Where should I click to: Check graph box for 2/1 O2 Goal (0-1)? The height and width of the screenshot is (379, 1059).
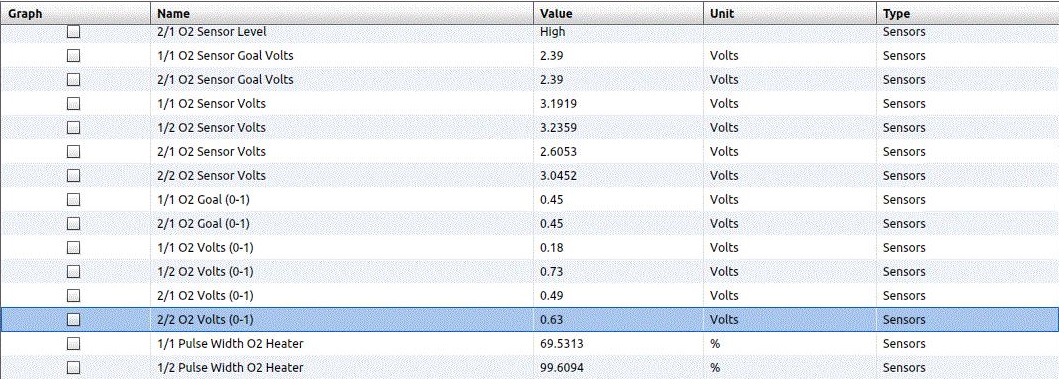[74, 224]
